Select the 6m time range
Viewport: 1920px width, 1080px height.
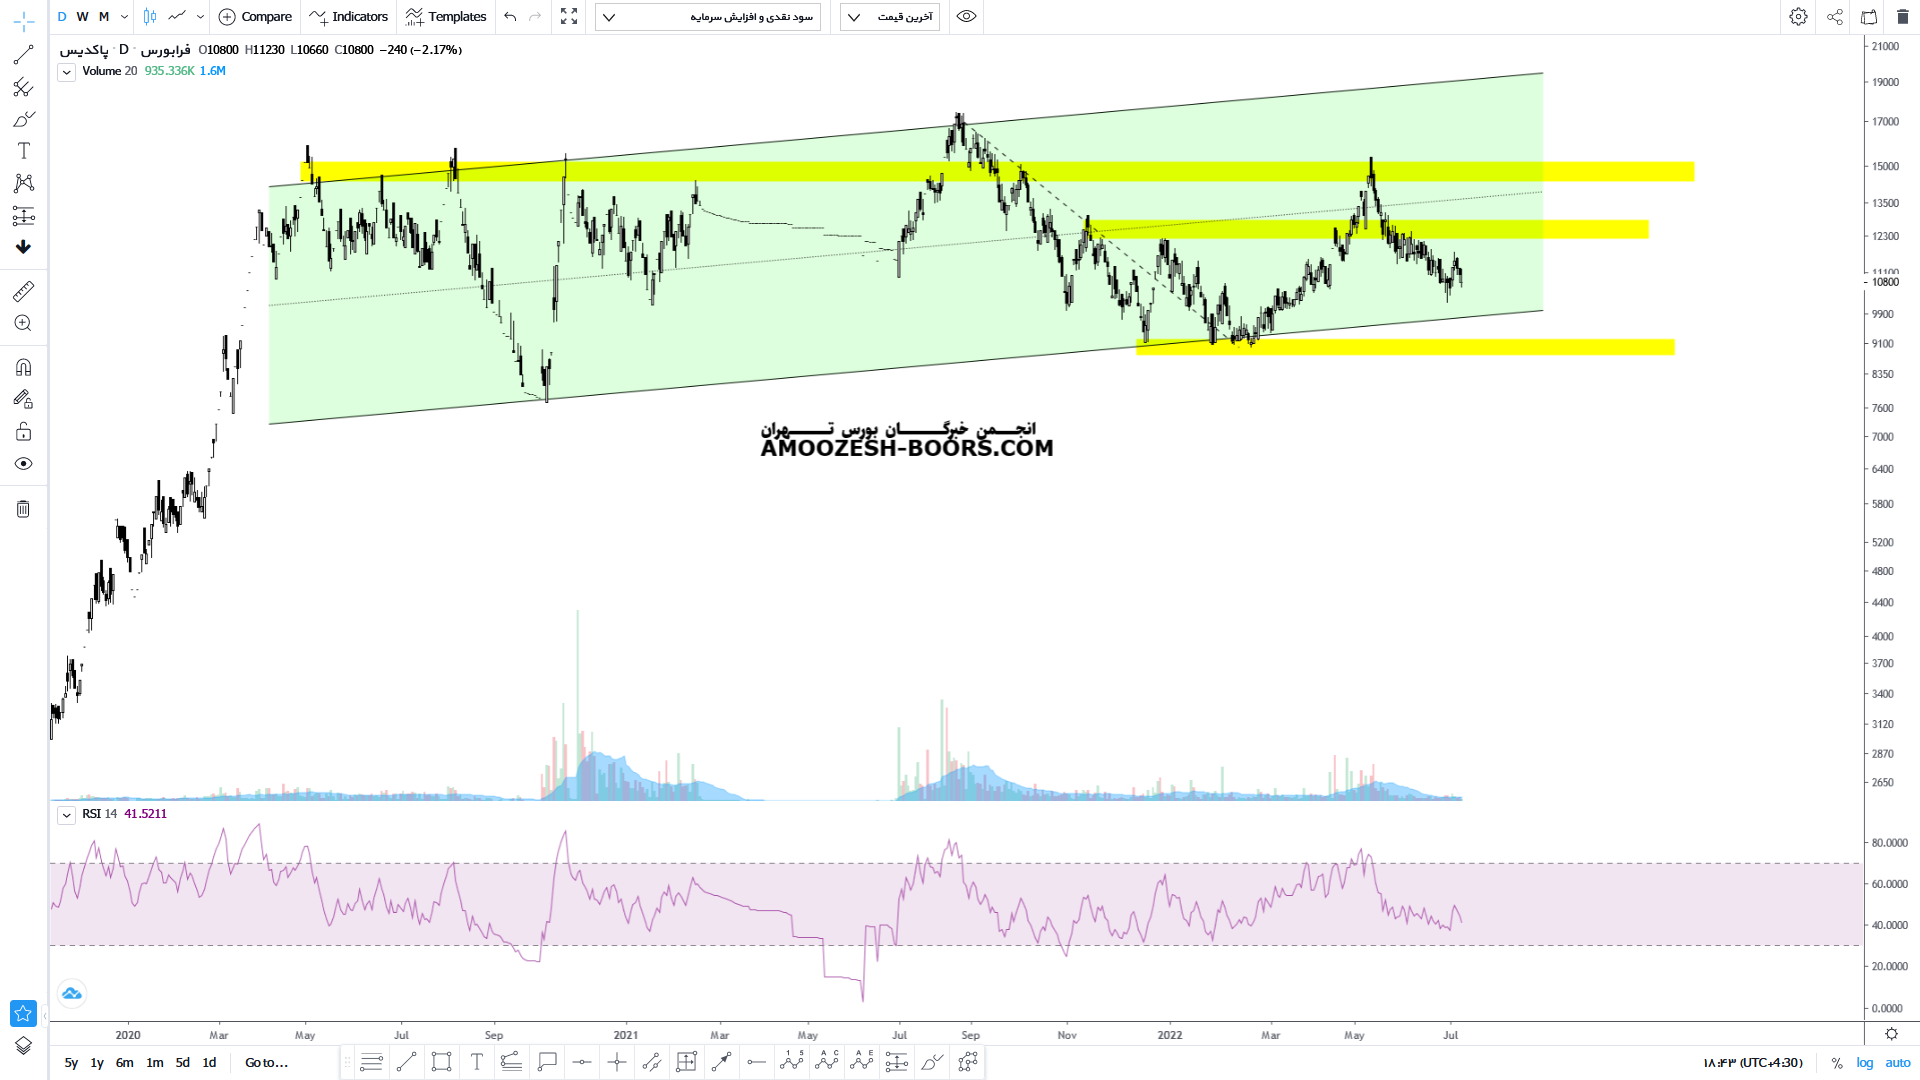[x=124, y=1063]
